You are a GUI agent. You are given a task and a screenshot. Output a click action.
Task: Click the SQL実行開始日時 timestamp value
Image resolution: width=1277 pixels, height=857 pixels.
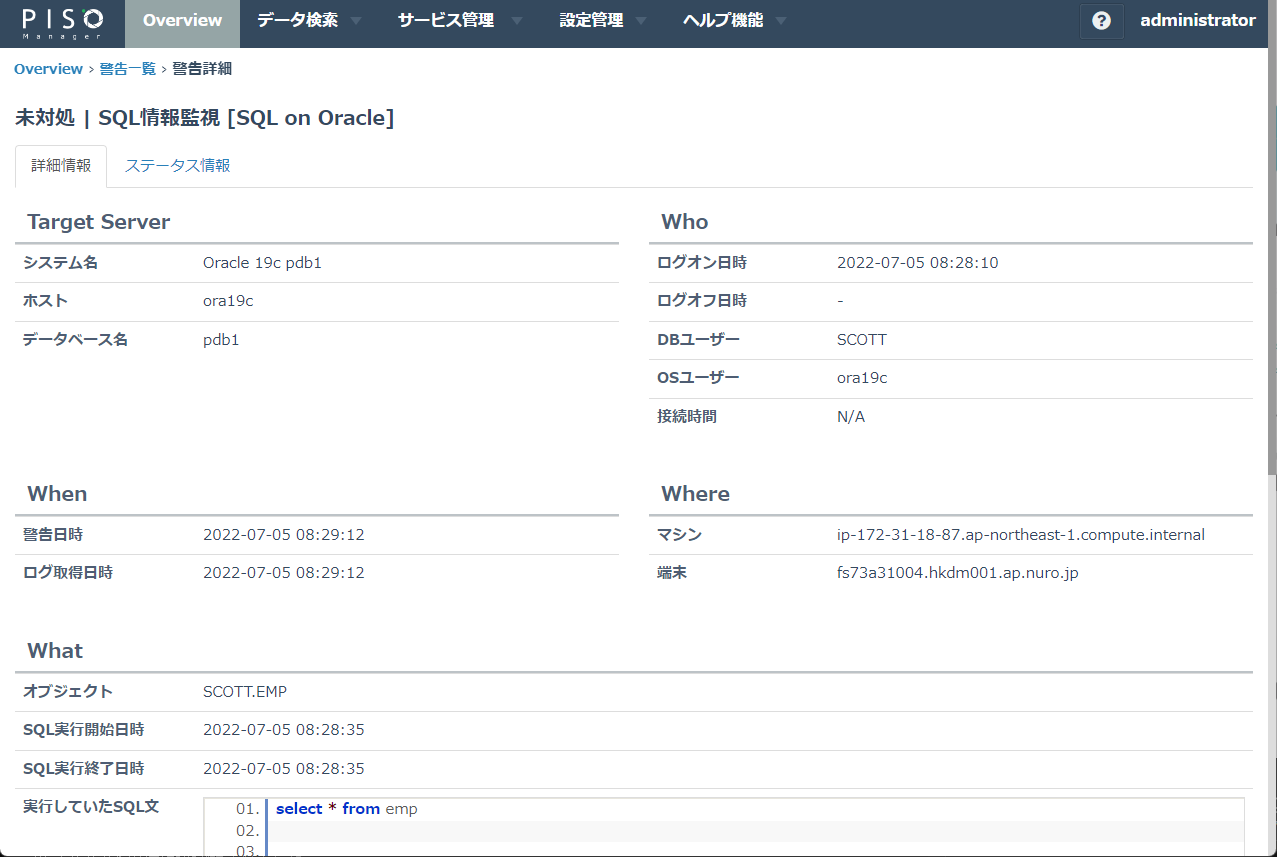click(x=284, y=730)
